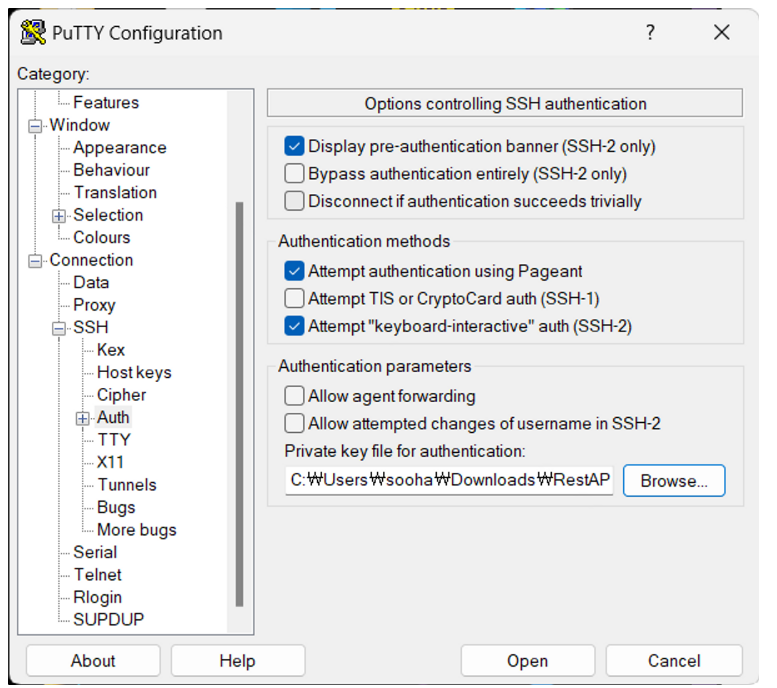Select the SUPDUP category
The height and width of the screenshot is (688, 777).
click(x=109, y=620)
